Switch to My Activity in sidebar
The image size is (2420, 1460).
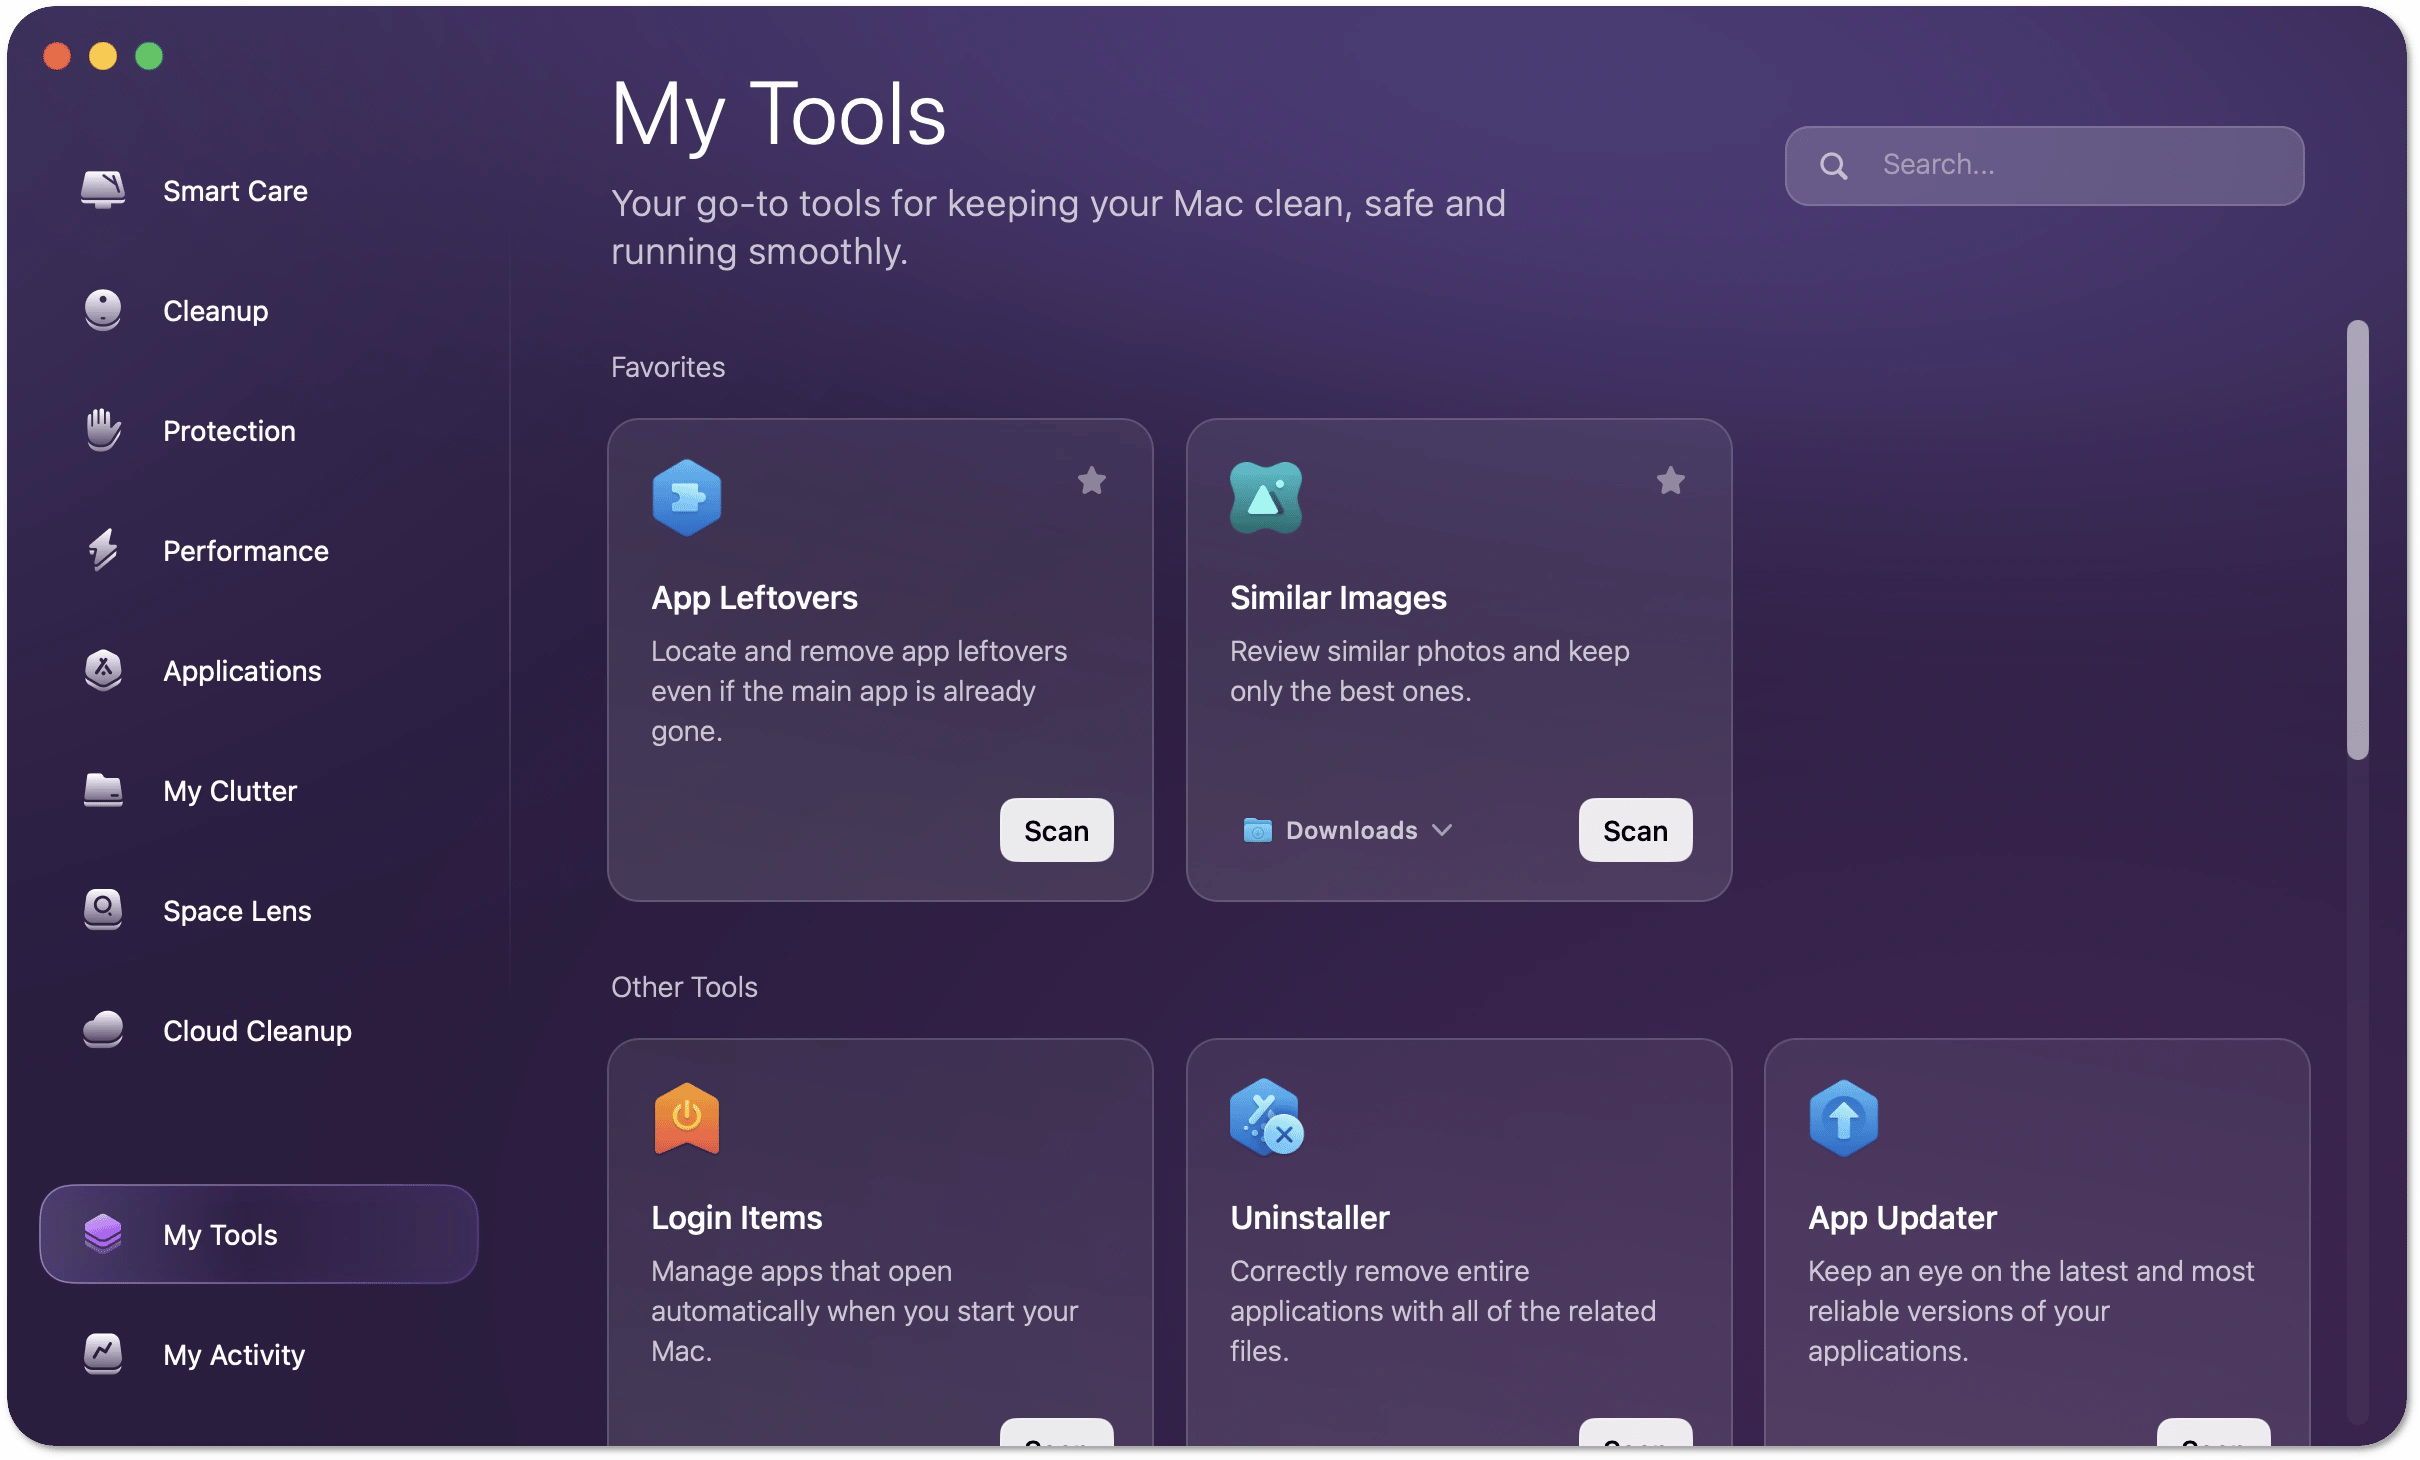(234, 1355)
